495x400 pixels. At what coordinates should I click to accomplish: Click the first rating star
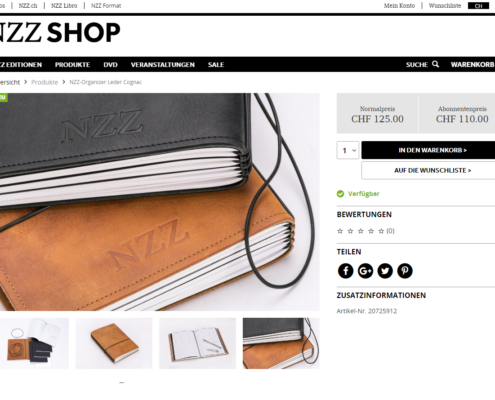click(340, 231)
